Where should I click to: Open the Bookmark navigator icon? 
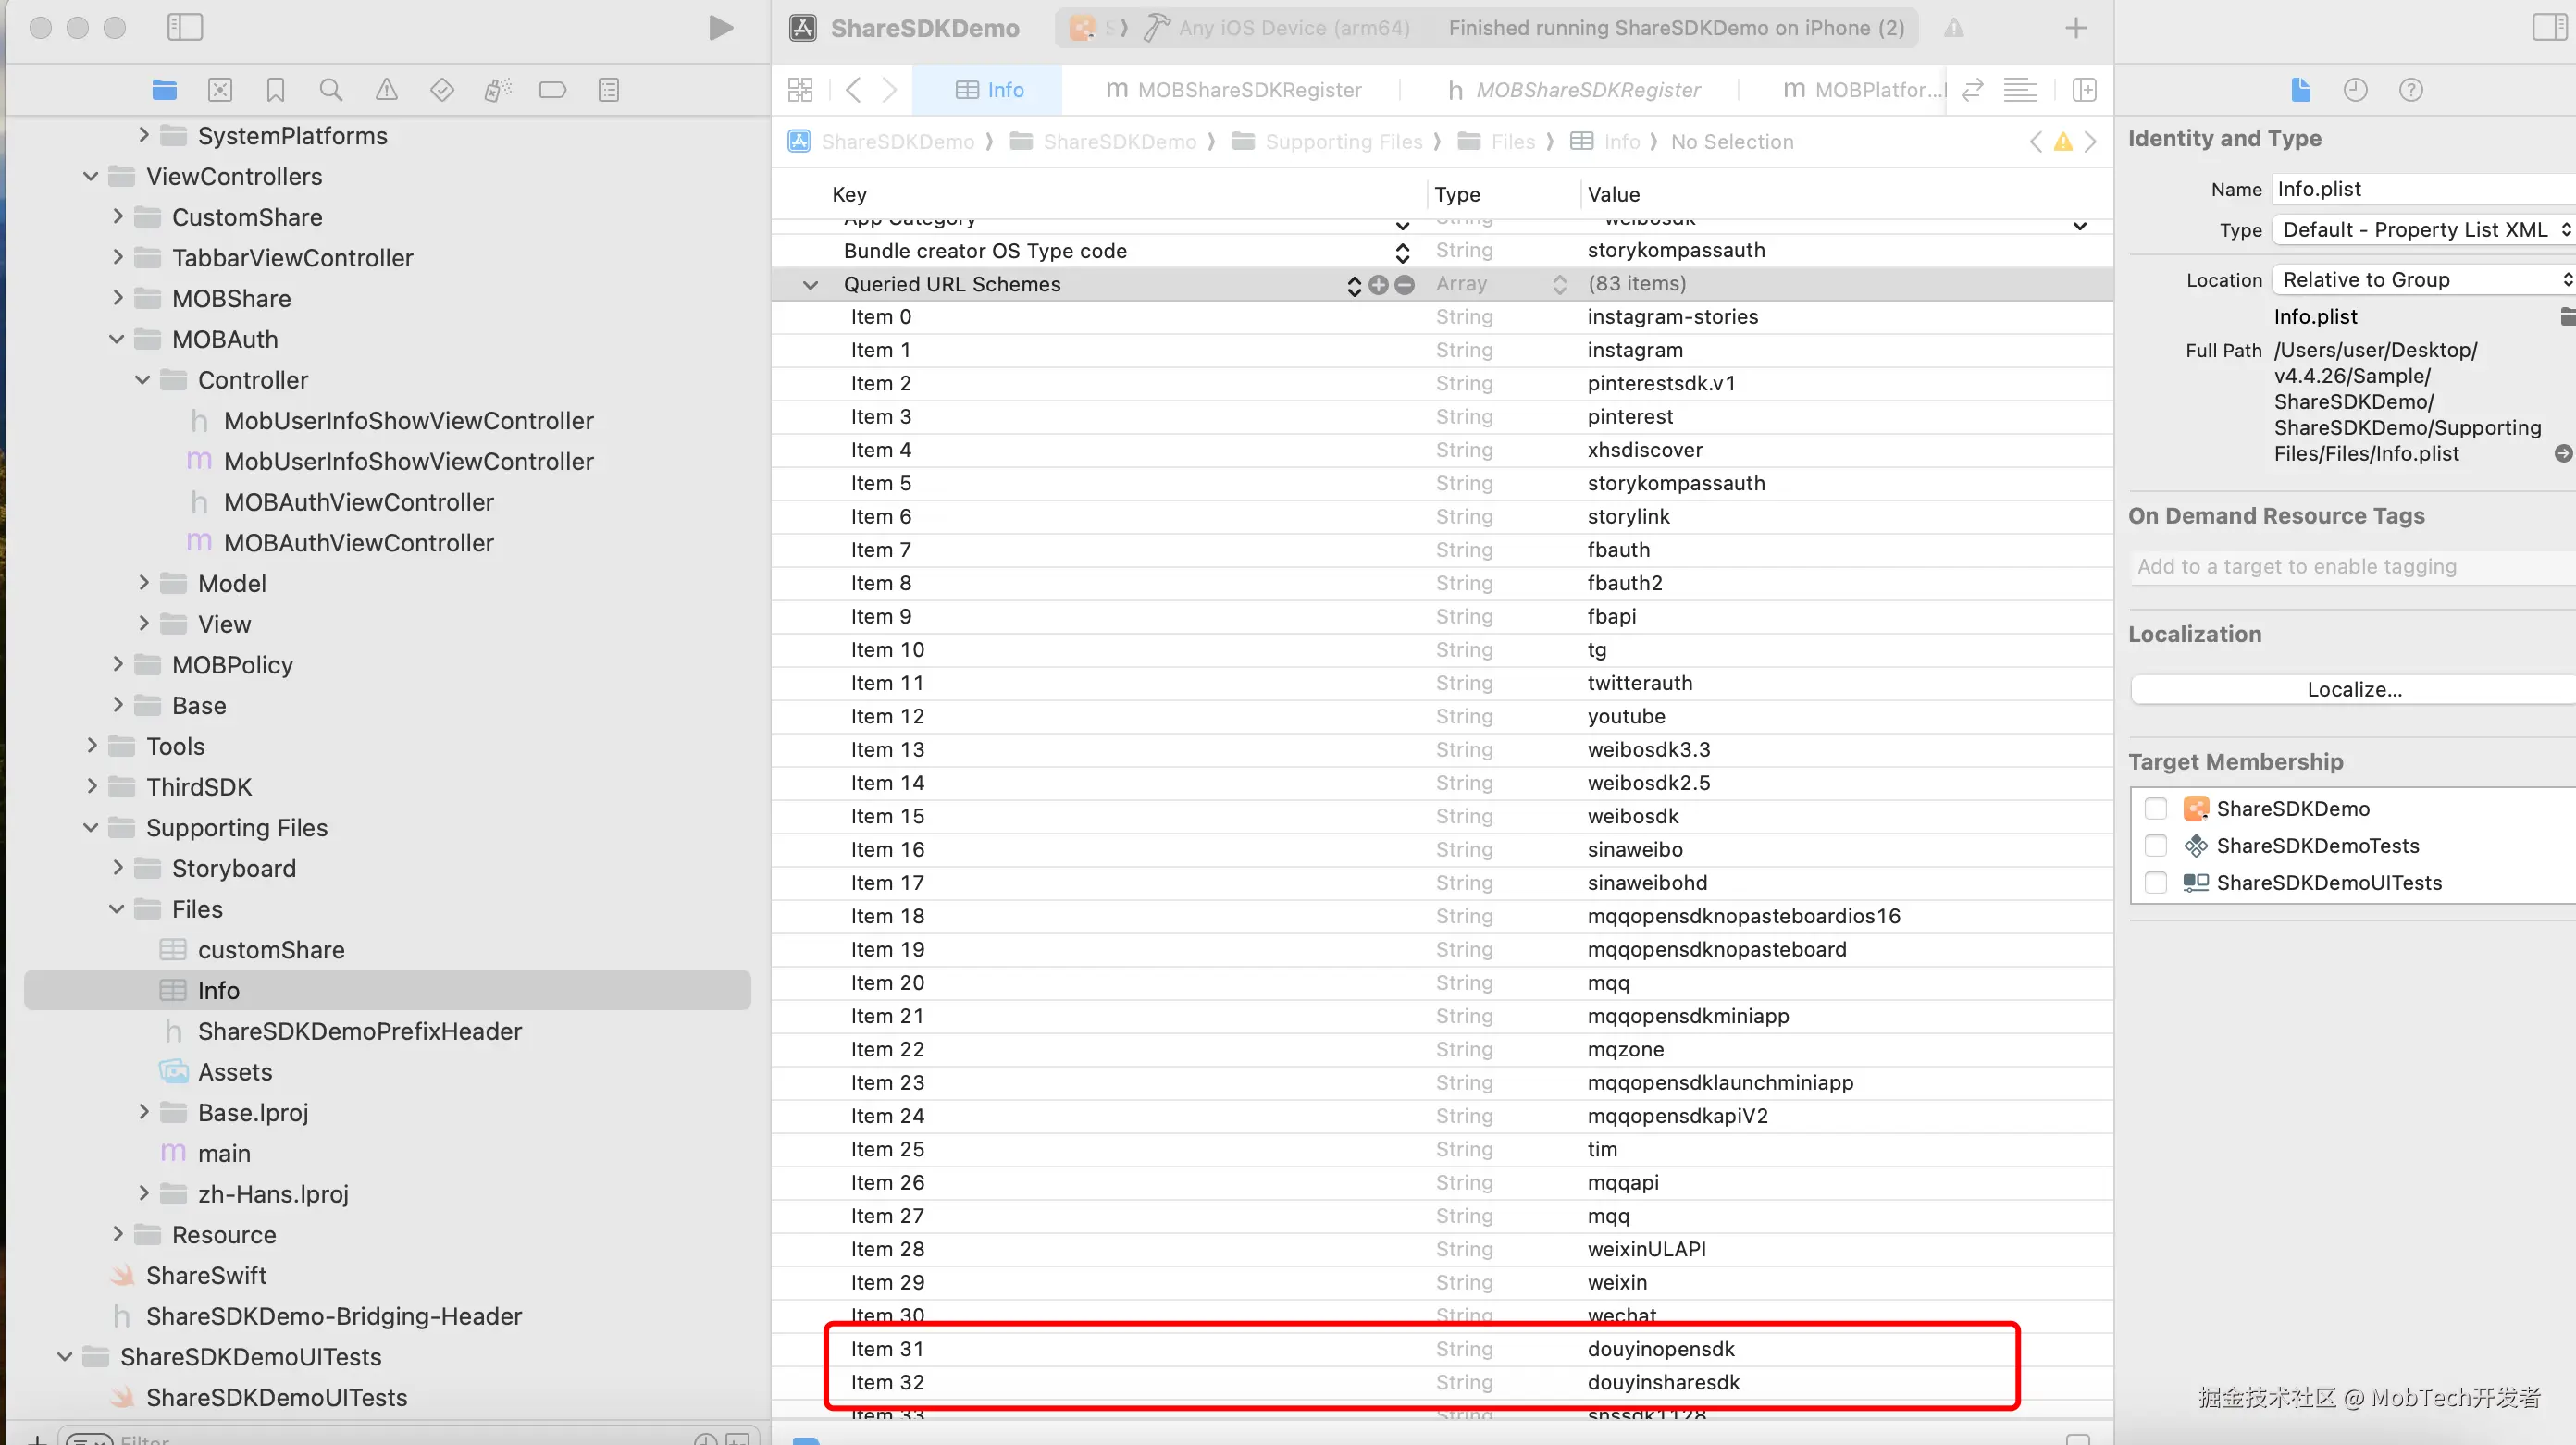[276, 90]
